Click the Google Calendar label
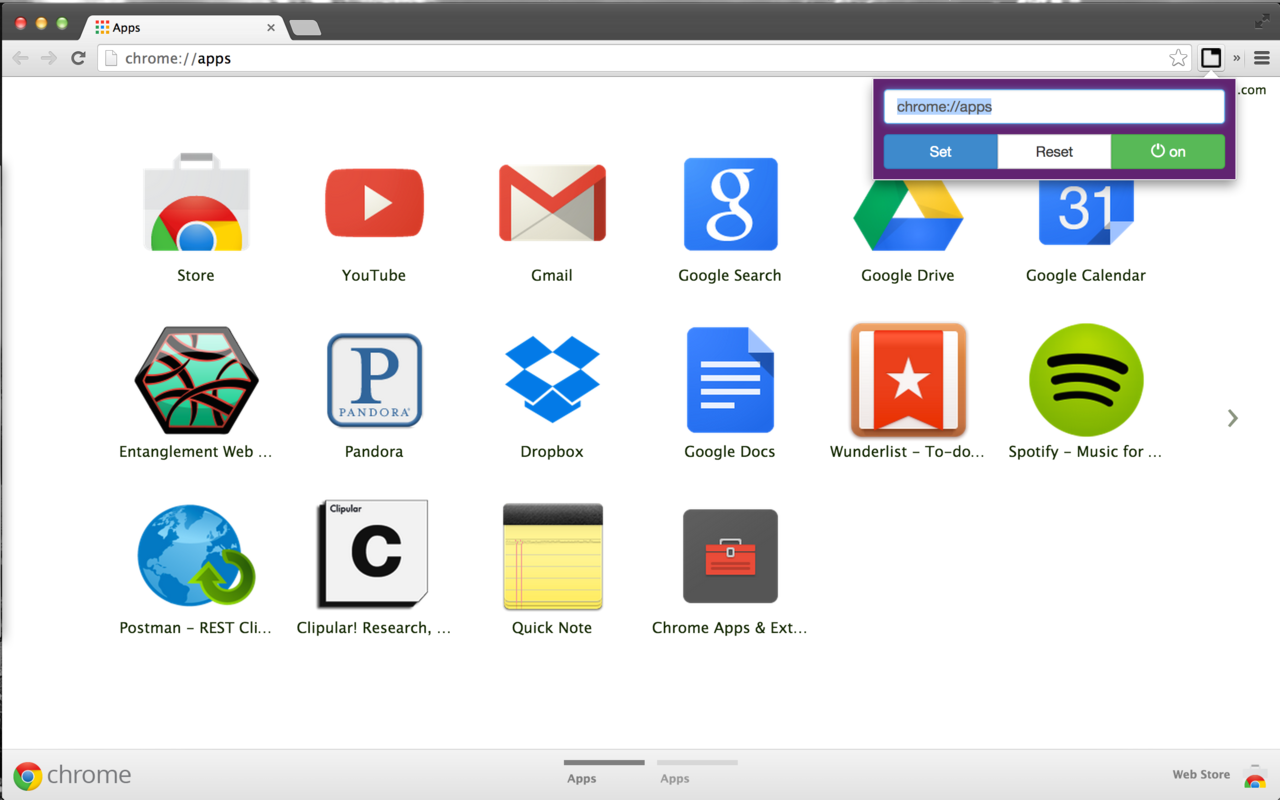Viewport: 1280px width, 800px height. pyautogui.click(x=1086, y=275)
